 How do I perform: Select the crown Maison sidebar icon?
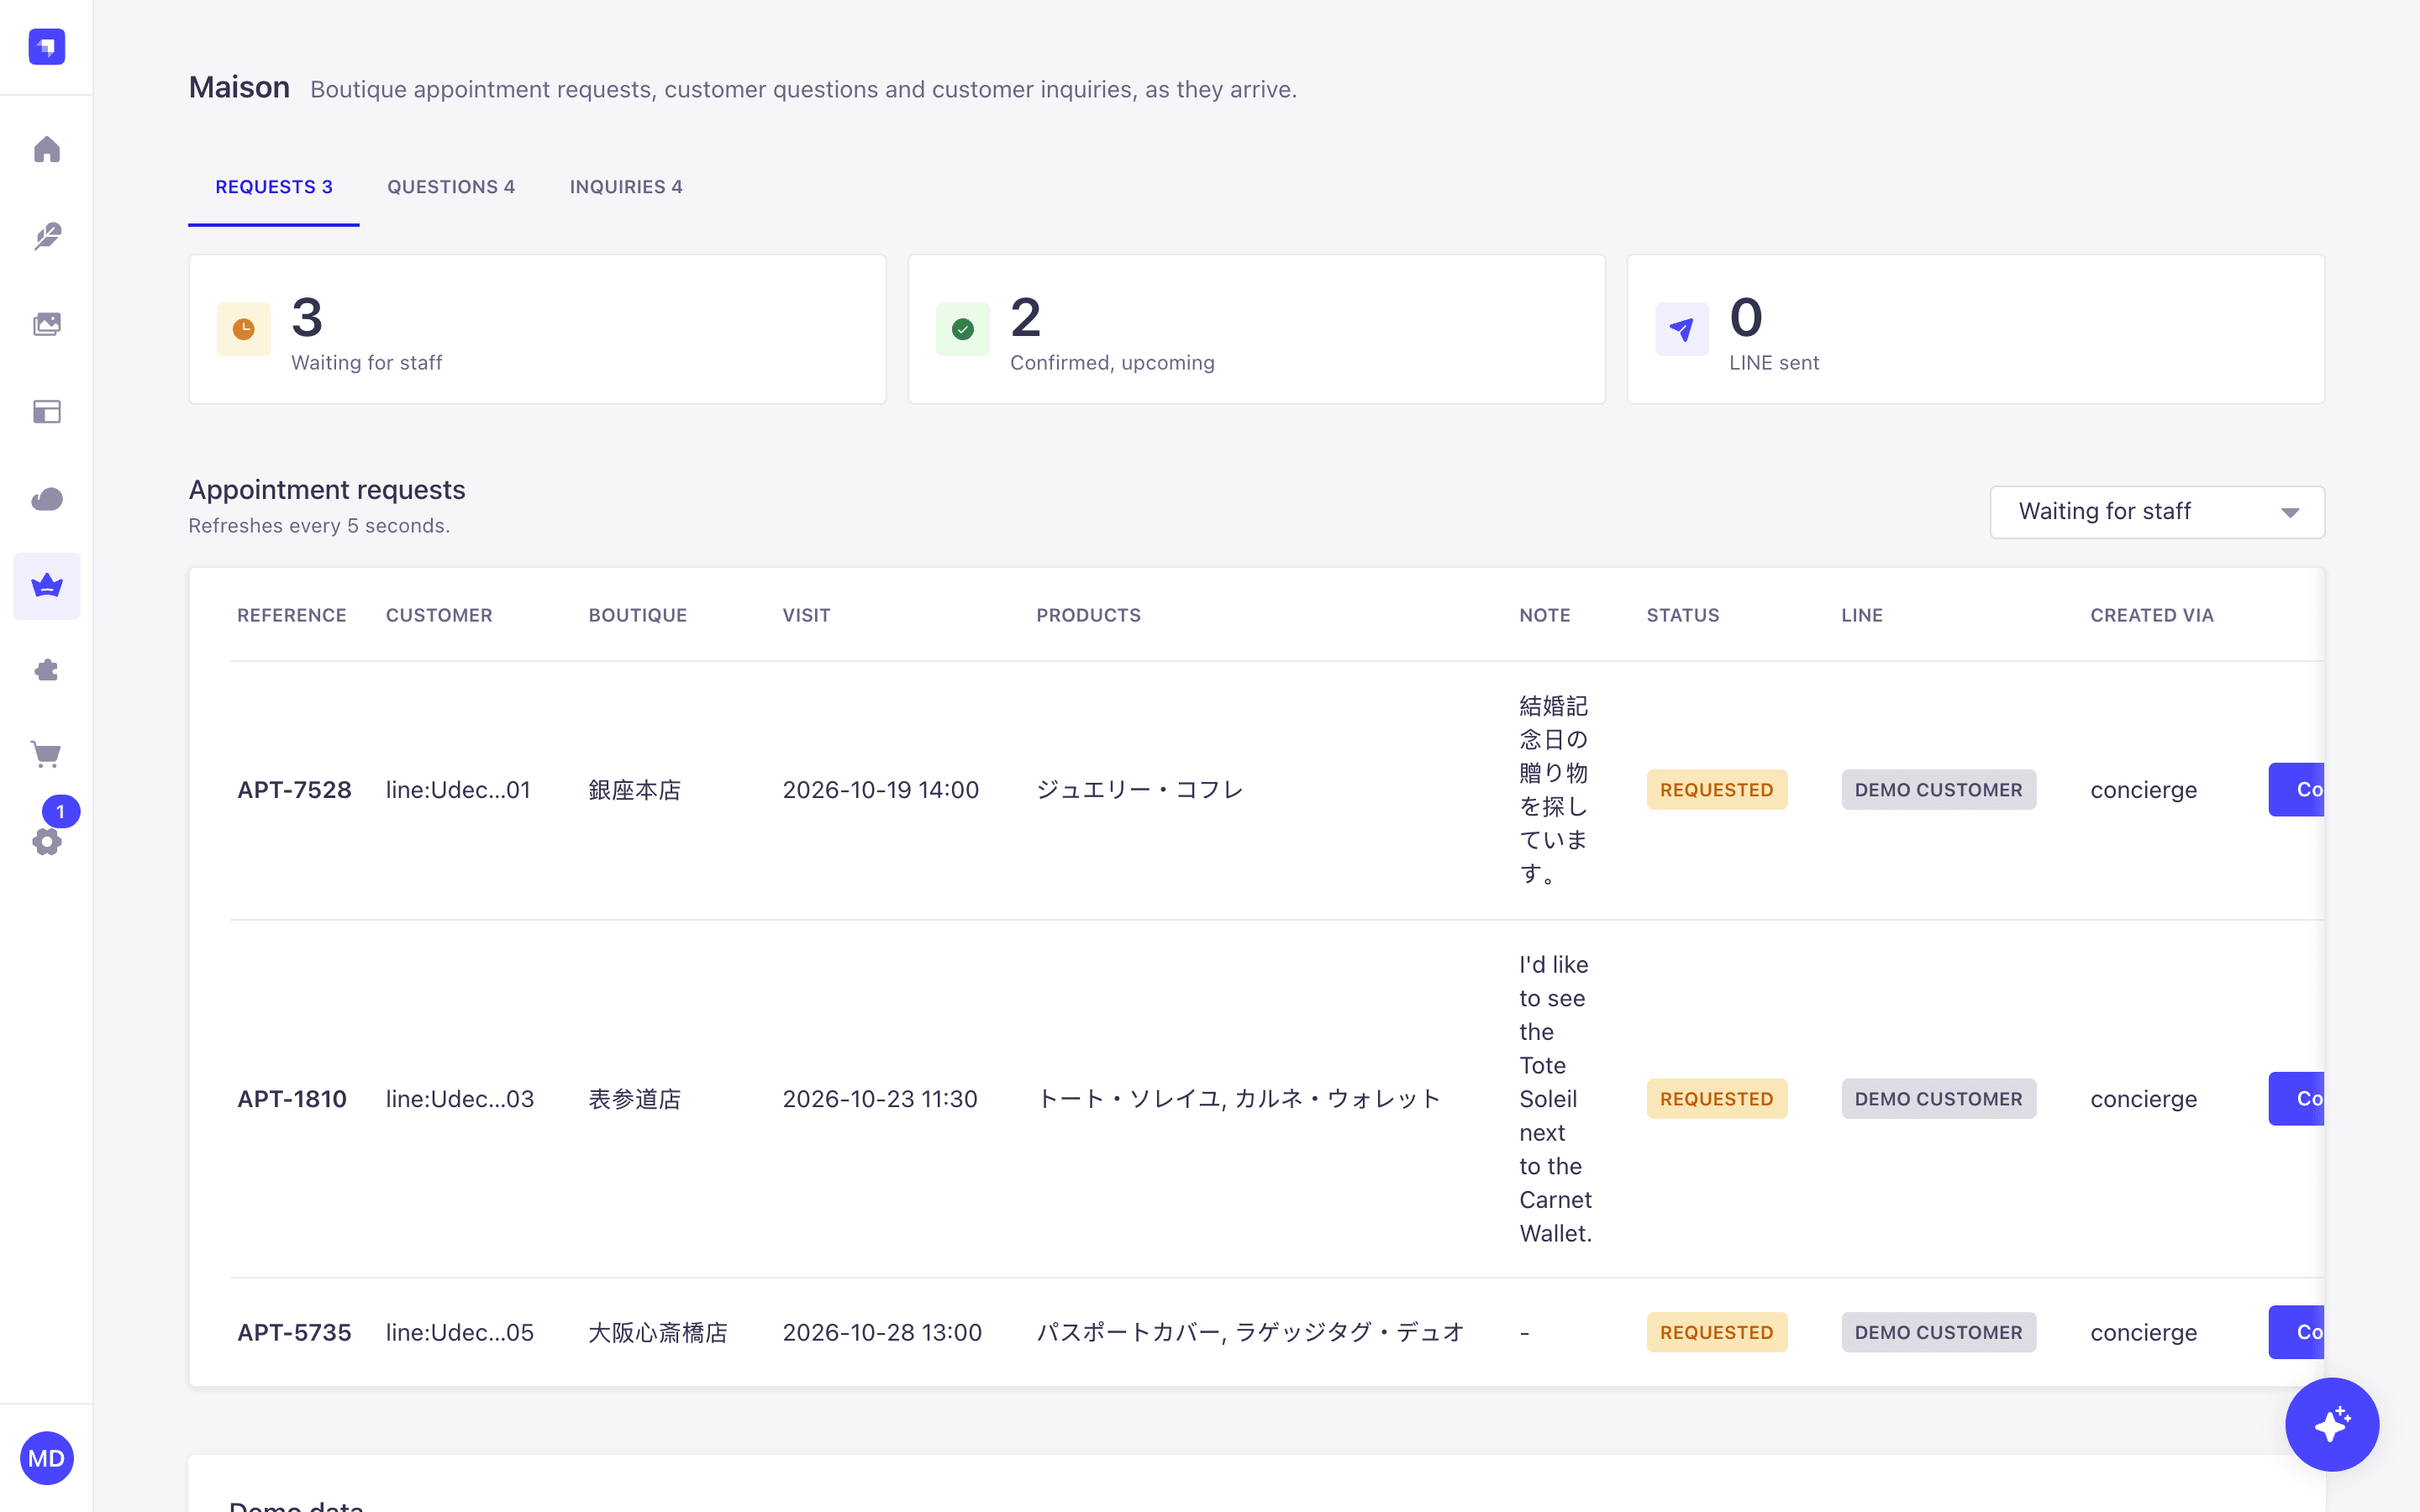point(46,586)
